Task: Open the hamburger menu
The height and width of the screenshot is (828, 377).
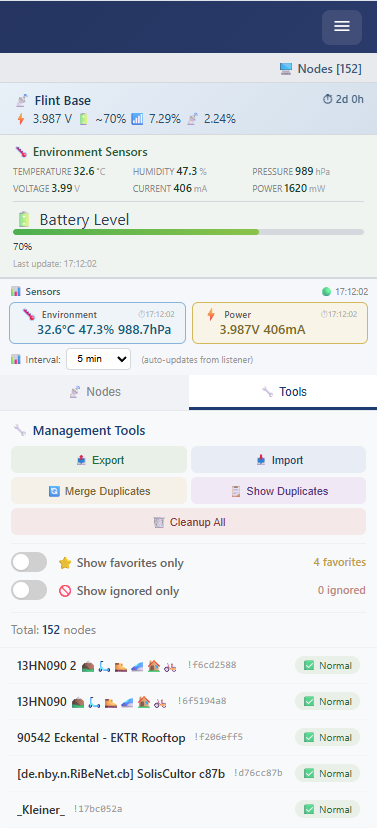Action: [342, 27]
